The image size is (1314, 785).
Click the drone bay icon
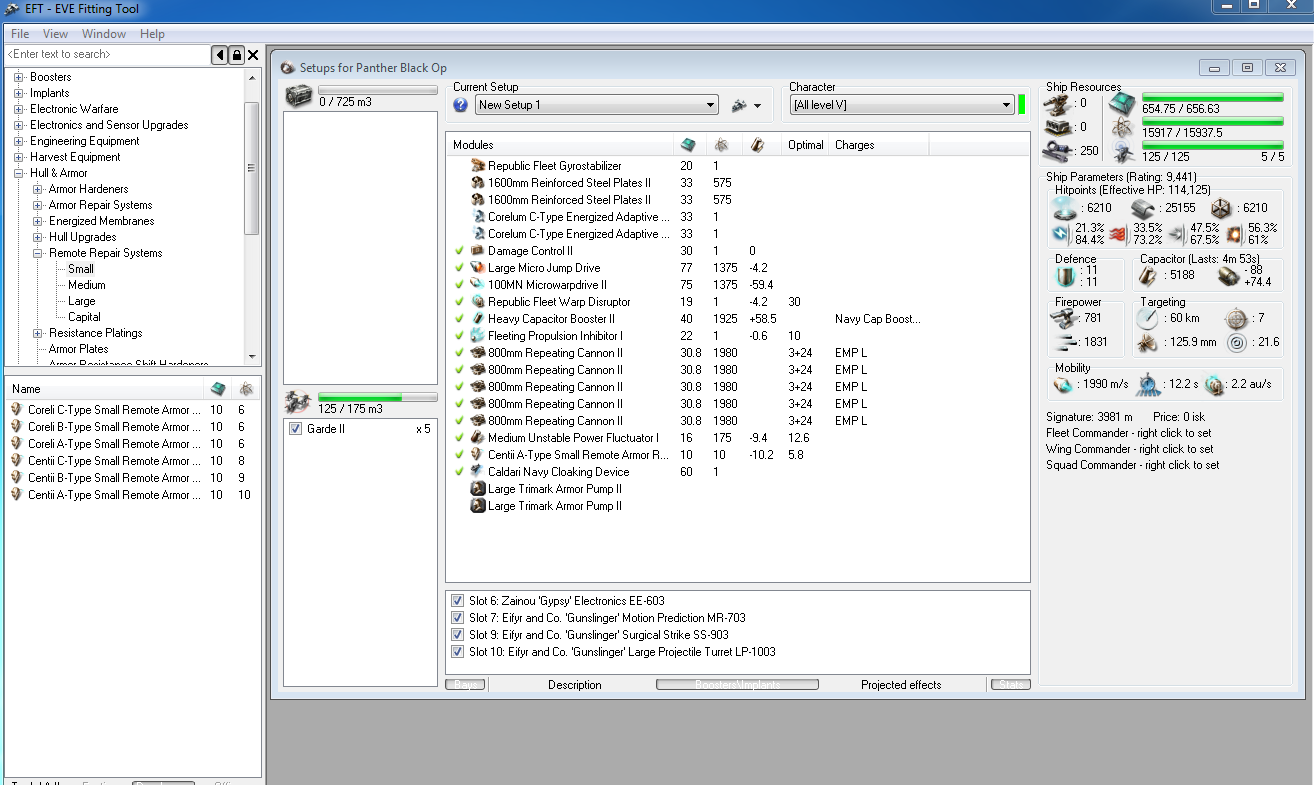pos(299,402)
